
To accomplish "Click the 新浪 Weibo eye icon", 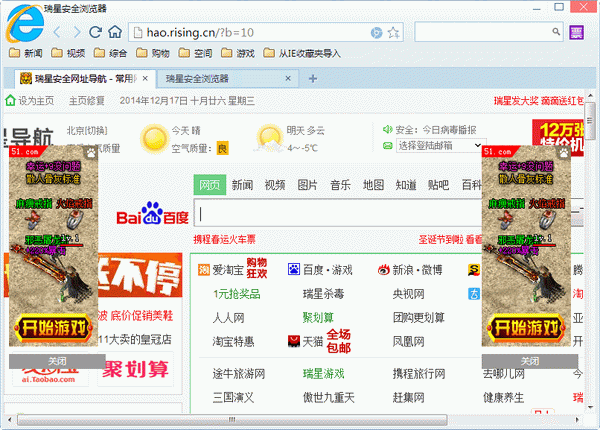I will pyautogui.click(x=383, y=270).
